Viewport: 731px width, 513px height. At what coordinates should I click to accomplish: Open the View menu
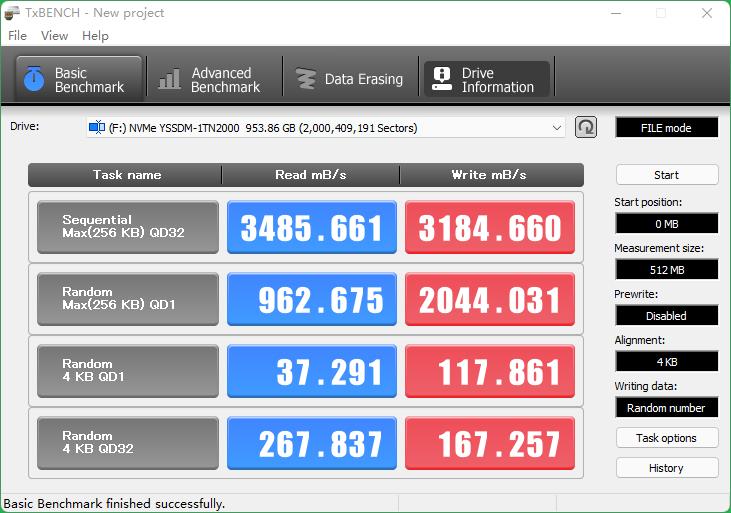[54, 36]
